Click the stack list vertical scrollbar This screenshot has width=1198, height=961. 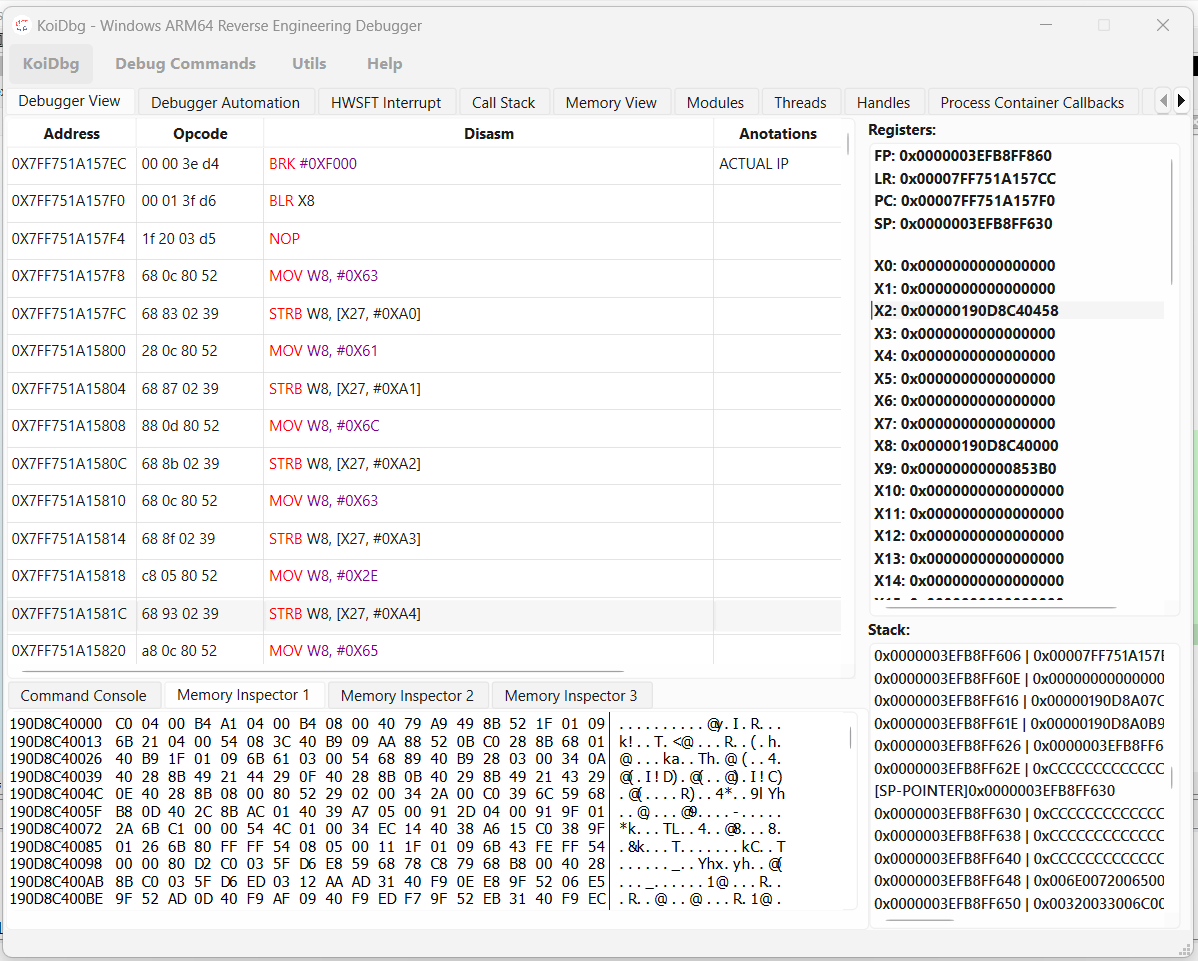point(1171,778)
